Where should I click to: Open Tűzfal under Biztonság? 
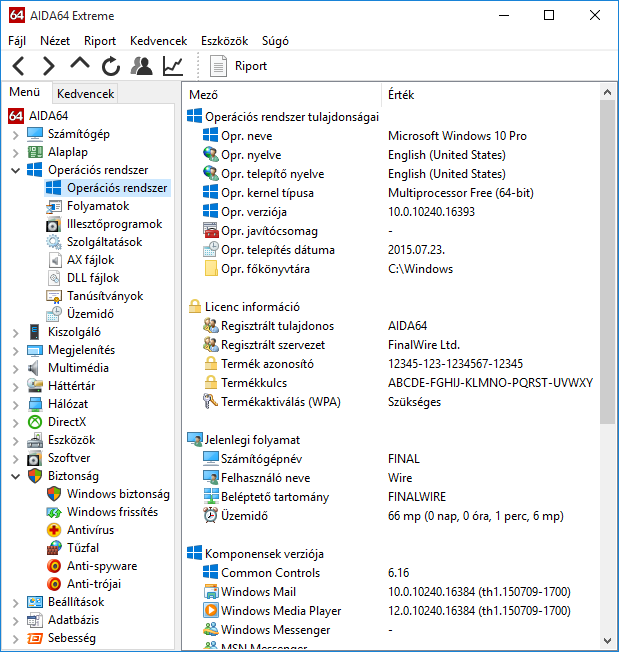(x=82, y=548)
